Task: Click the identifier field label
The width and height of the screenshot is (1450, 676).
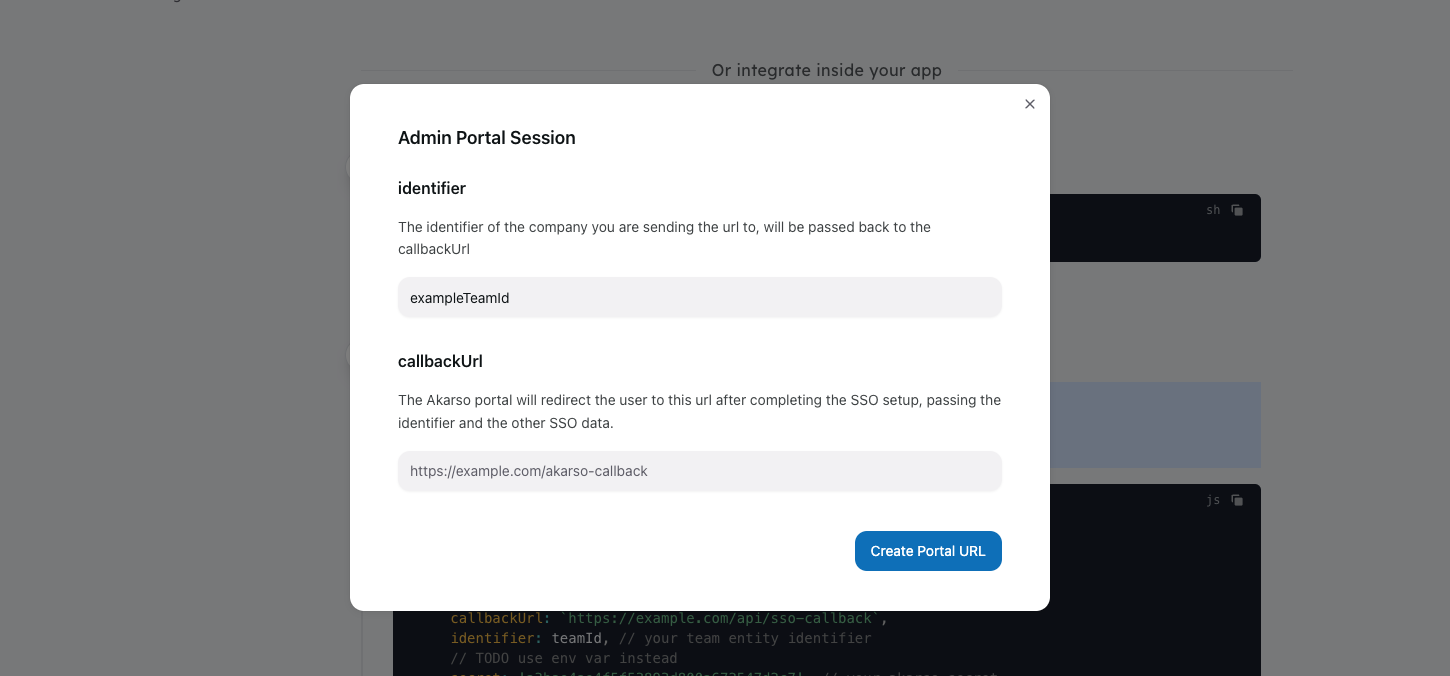Action: coord(431,188)
